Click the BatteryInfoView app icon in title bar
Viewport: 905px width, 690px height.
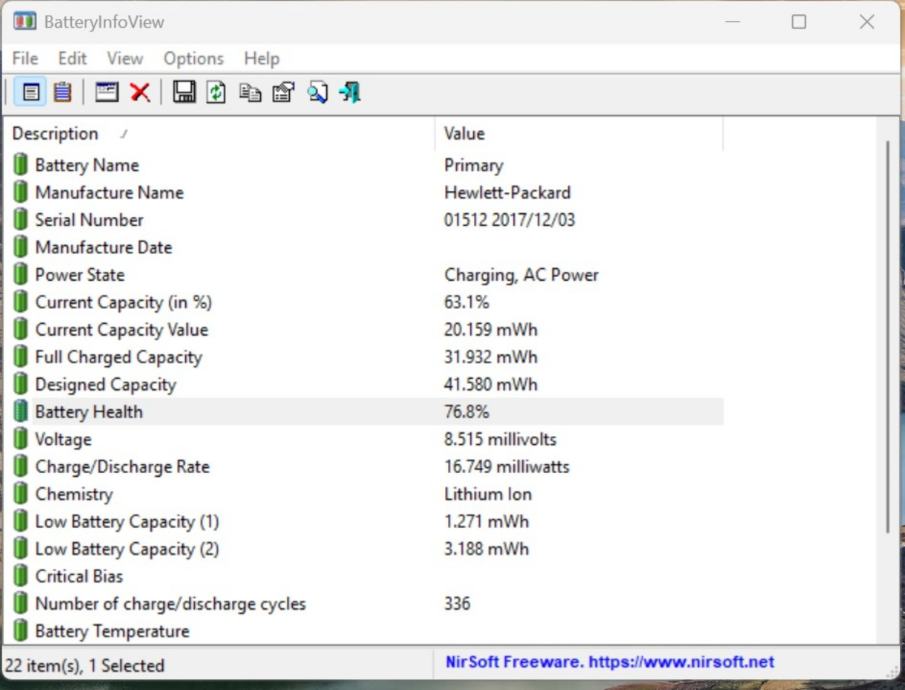24,22
